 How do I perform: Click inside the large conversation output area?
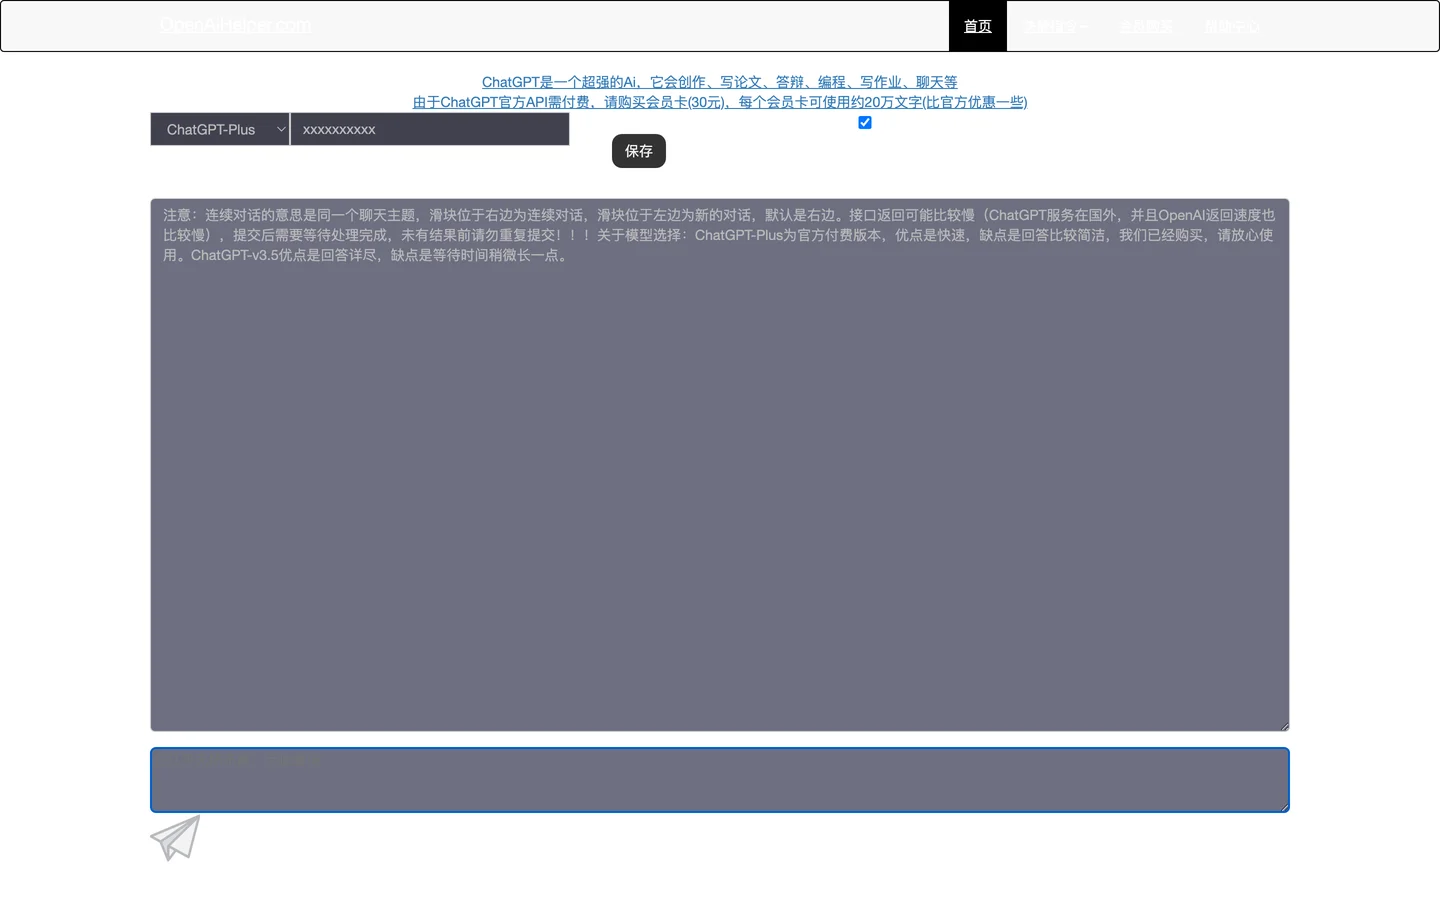(719, 500)
